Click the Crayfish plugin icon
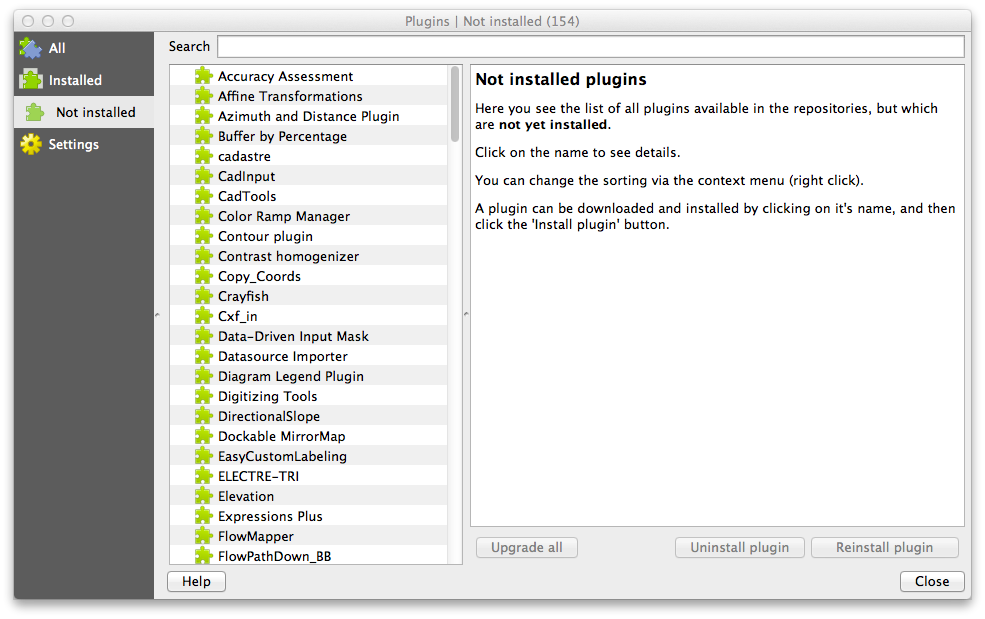This screenshot has height=619, width=985. pyautogui.click(x=204, y=296)
